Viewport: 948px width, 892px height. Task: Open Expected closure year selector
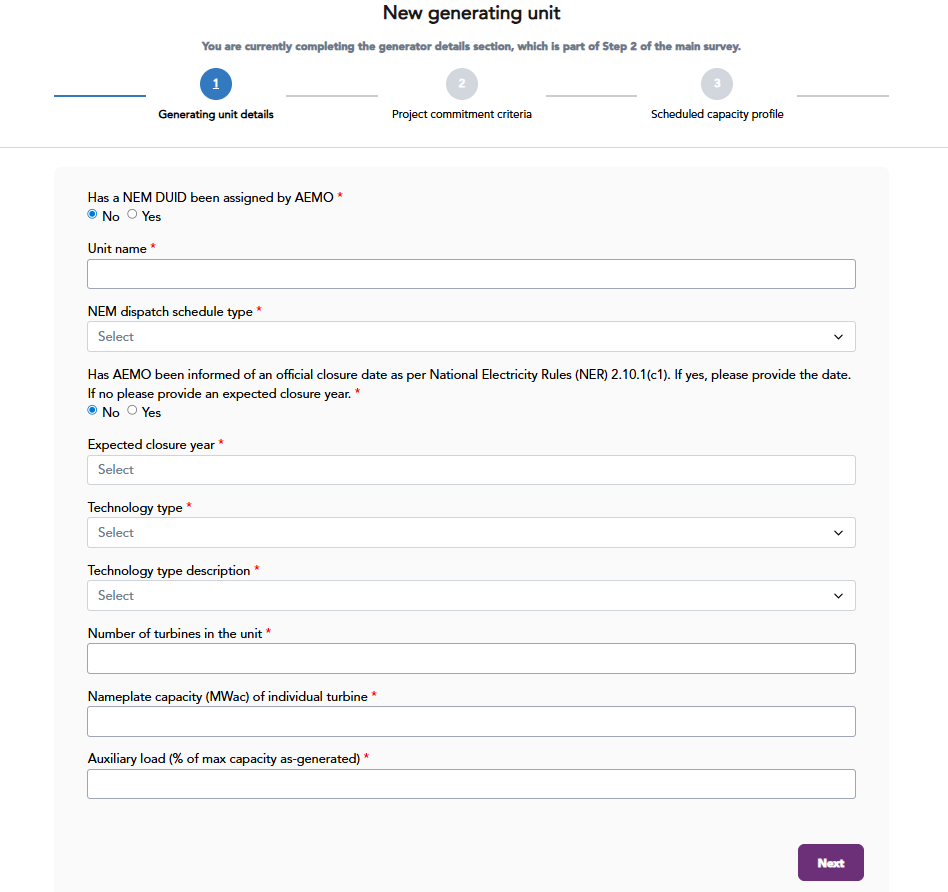click(x=471, y=470)
